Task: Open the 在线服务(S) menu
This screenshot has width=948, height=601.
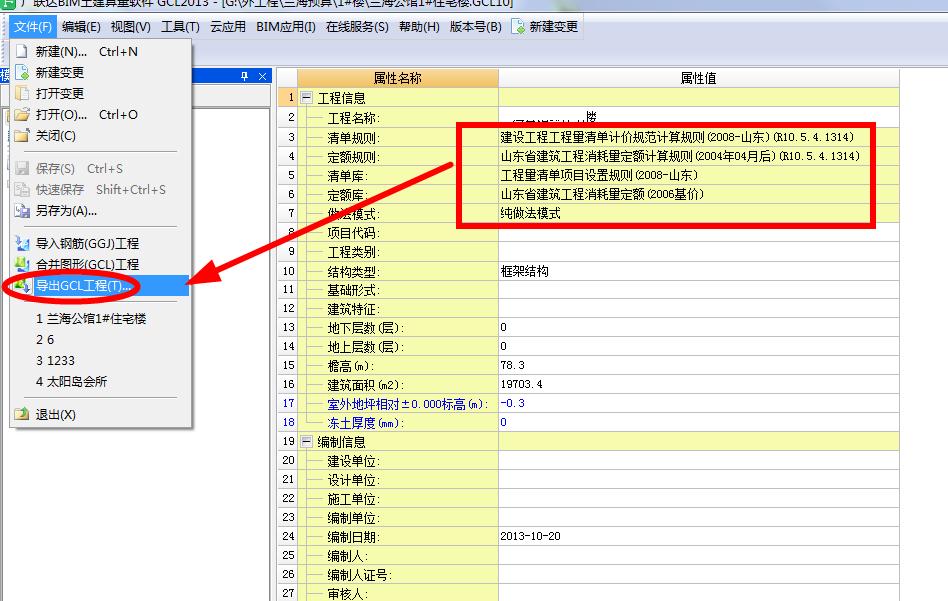Action: point(357,27)
